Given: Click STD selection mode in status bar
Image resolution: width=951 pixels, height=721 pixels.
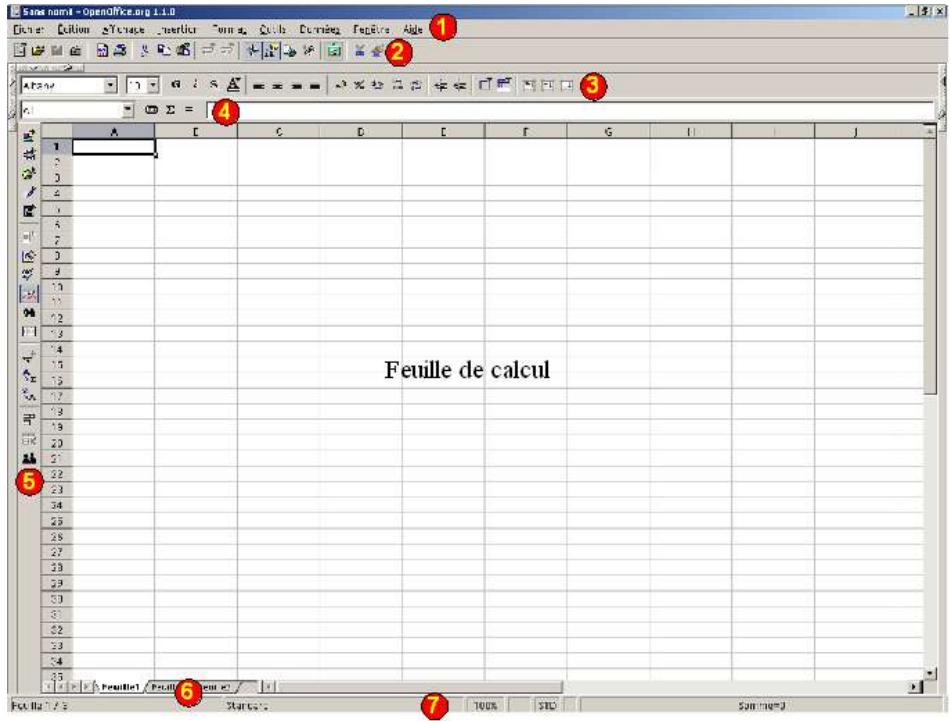Looking at the screenshot, I should click(547, 706).
